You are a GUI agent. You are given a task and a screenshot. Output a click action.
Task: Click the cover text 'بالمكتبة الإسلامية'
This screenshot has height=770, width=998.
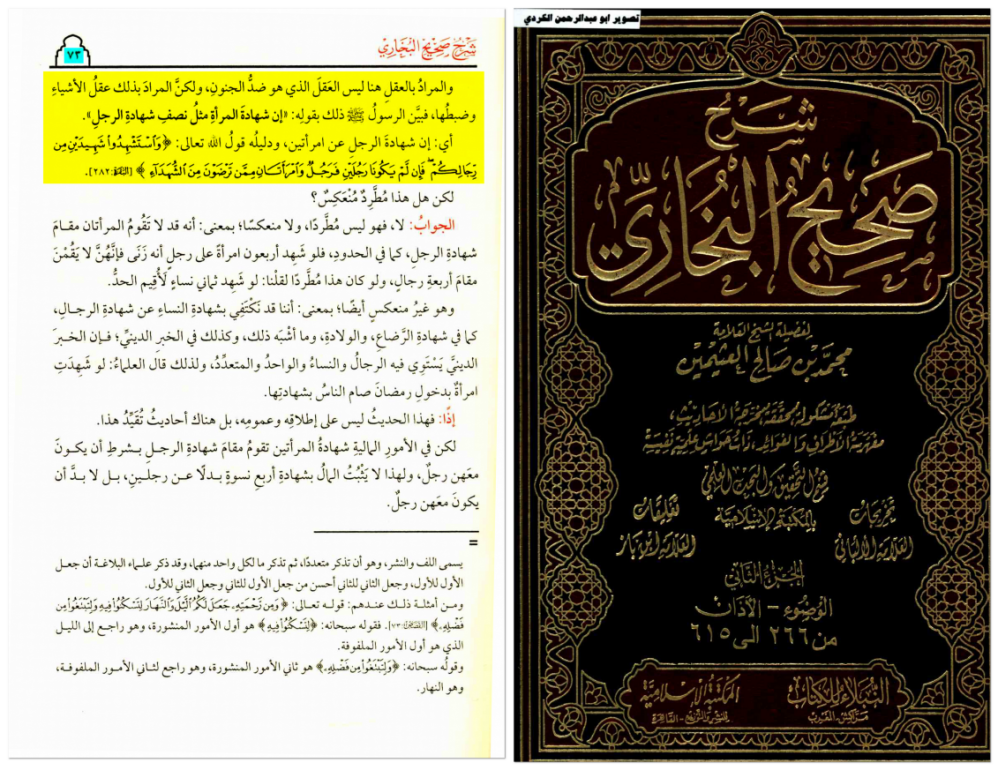(766, 517)
